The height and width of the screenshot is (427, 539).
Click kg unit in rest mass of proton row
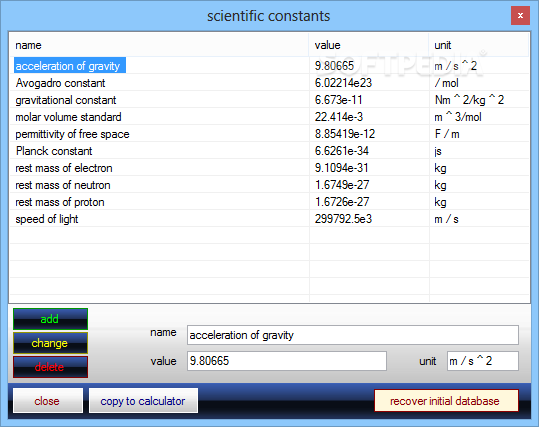tap(440, 202)
